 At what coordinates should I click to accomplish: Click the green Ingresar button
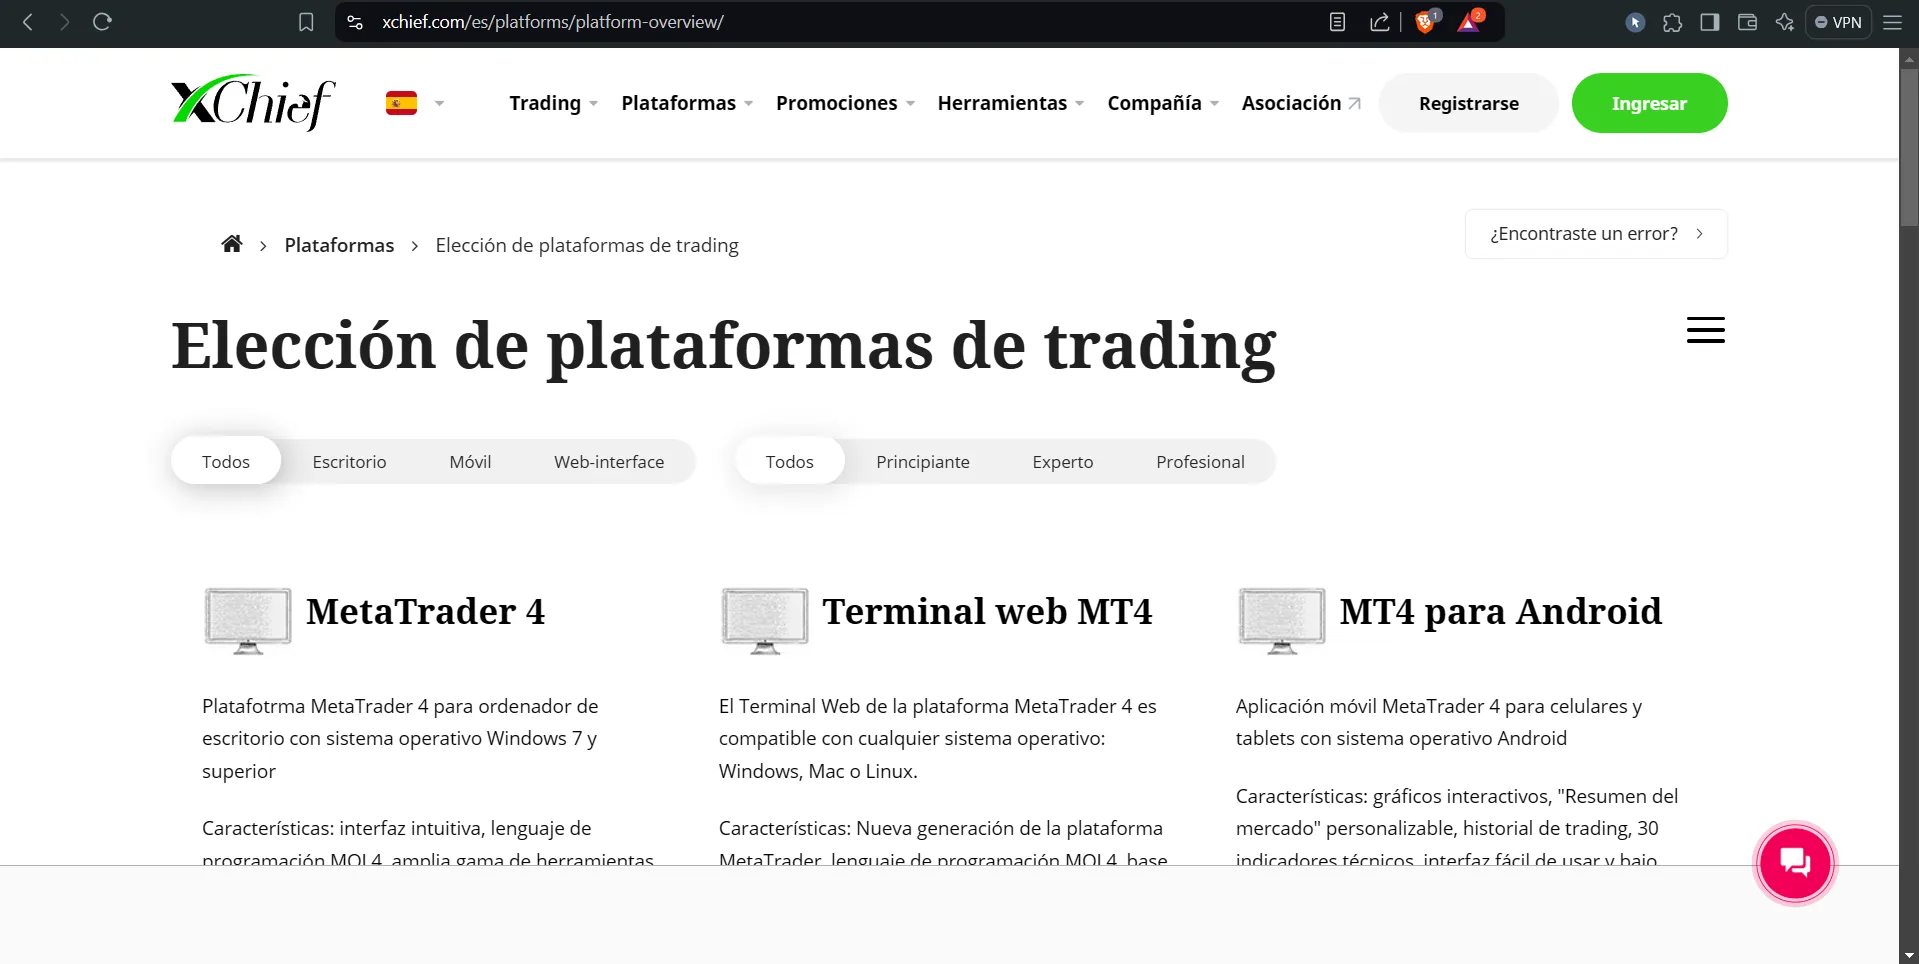click(1649, 103)
